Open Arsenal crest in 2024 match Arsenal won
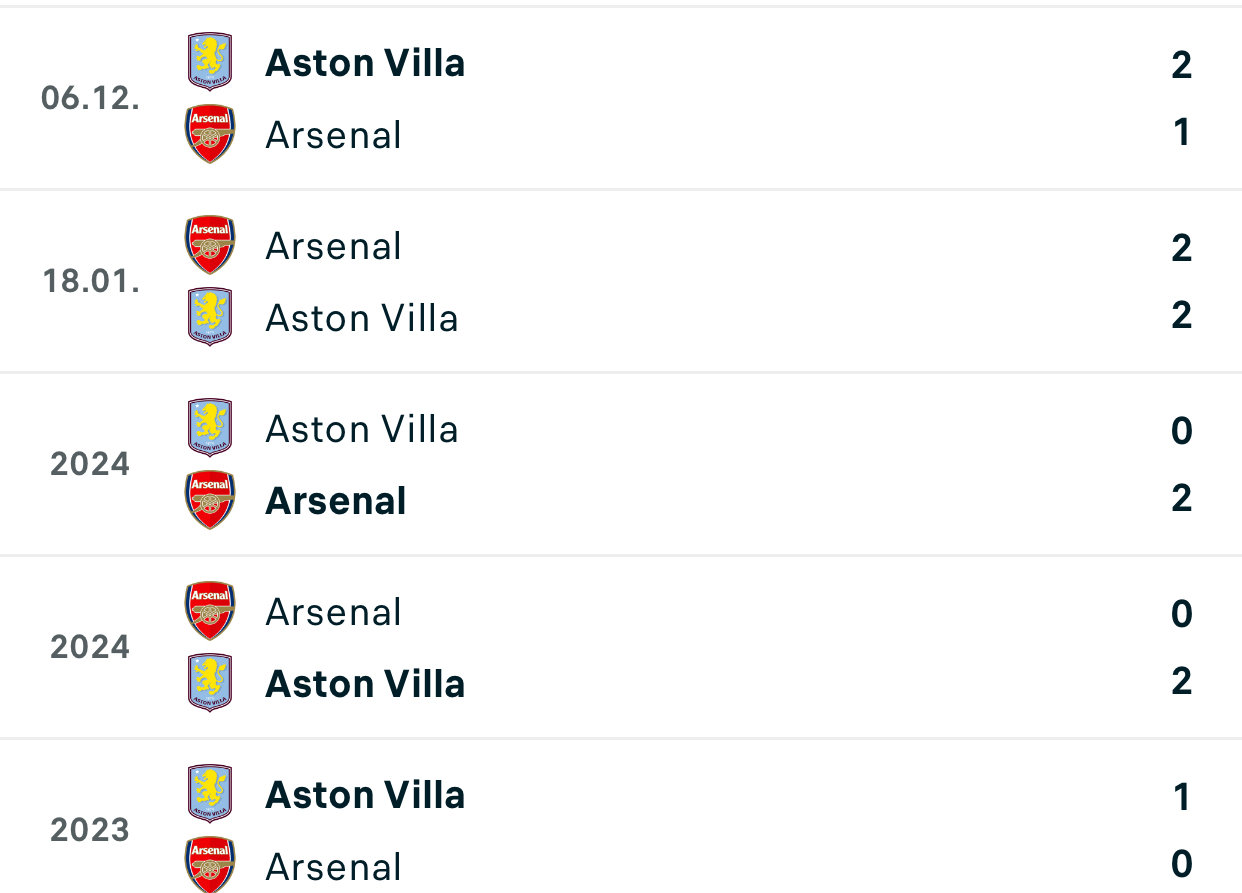The height and width of the screenshot is (893, 1242). coord(210,500)
